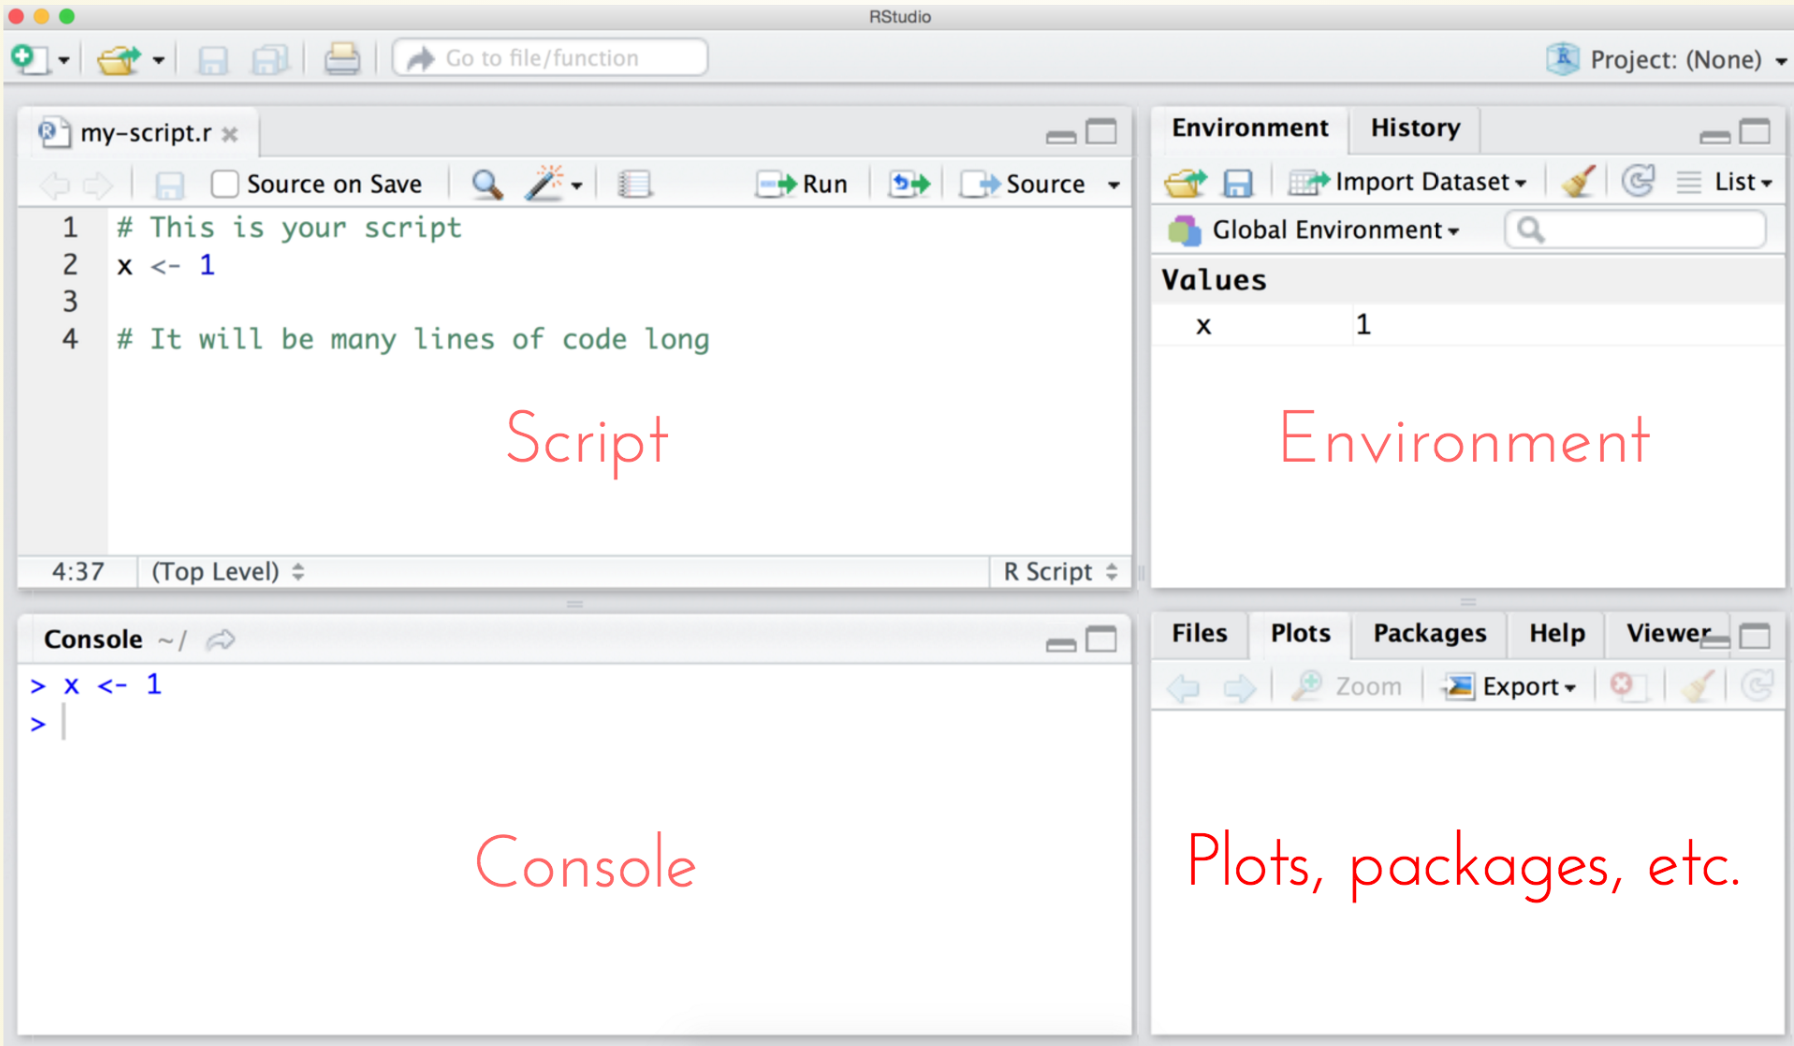Open the Global Environment selector
Image resolution: width=1794 pixels, height=1046 pixels.
1315,230
